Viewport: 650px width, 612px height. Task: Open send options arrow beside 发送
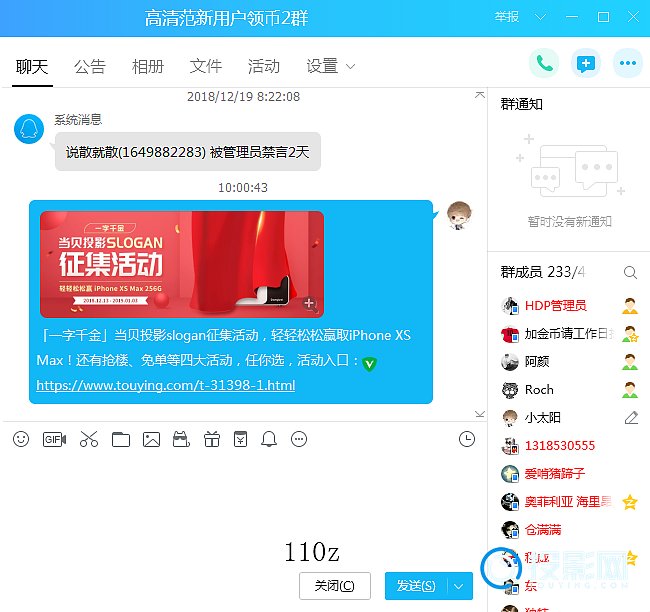458,586
